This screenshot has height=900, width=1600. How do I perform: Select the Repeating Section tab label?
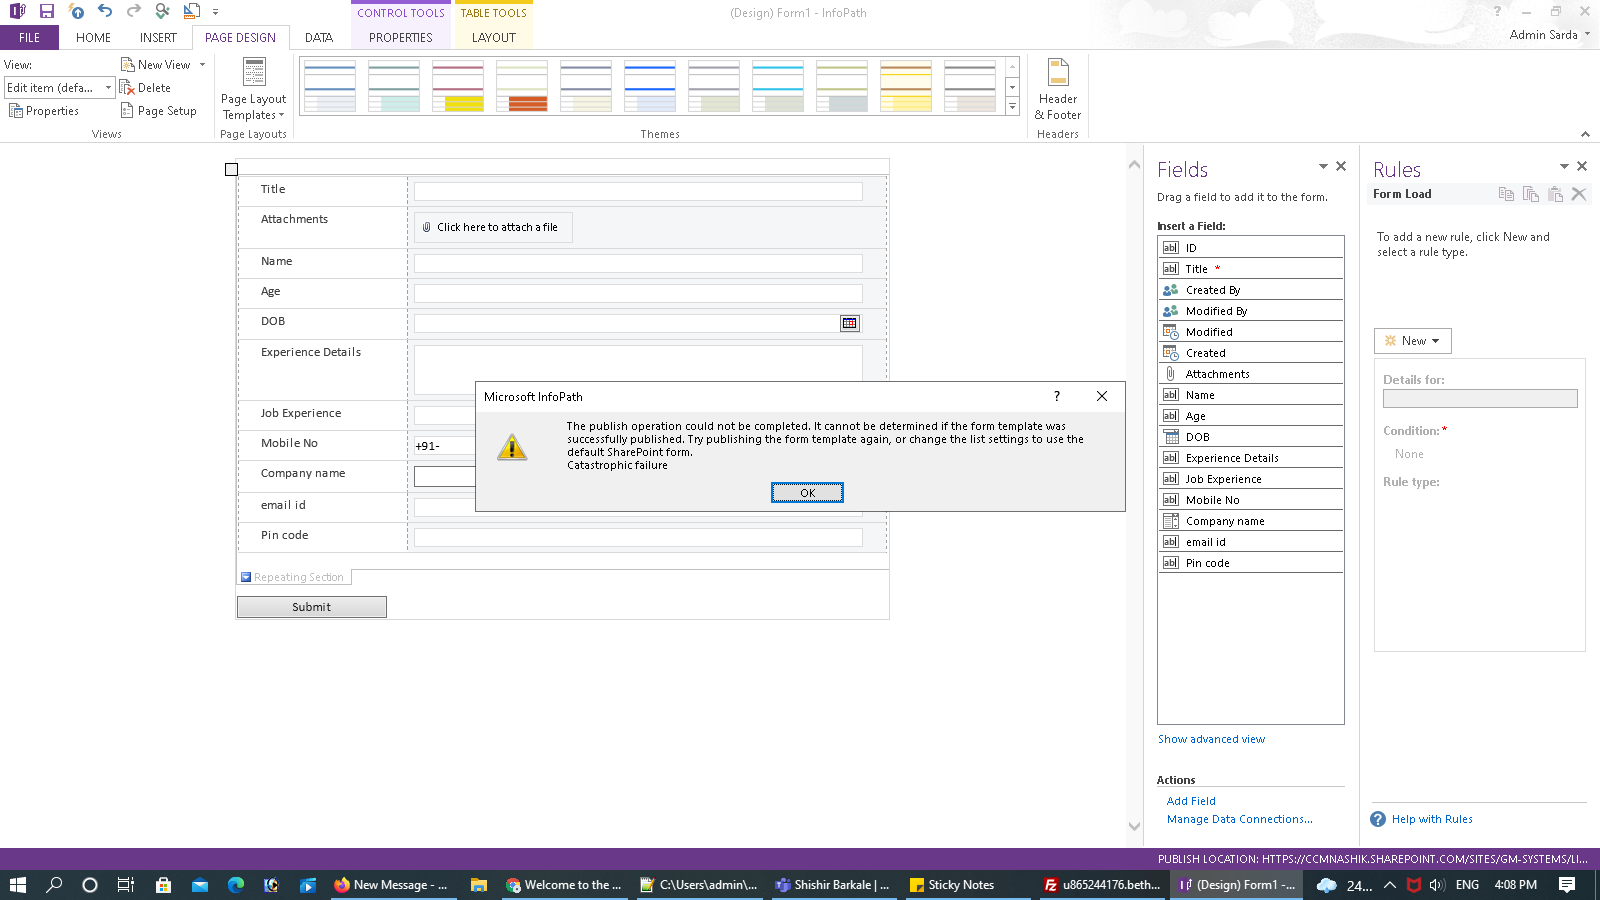(294, 577)
